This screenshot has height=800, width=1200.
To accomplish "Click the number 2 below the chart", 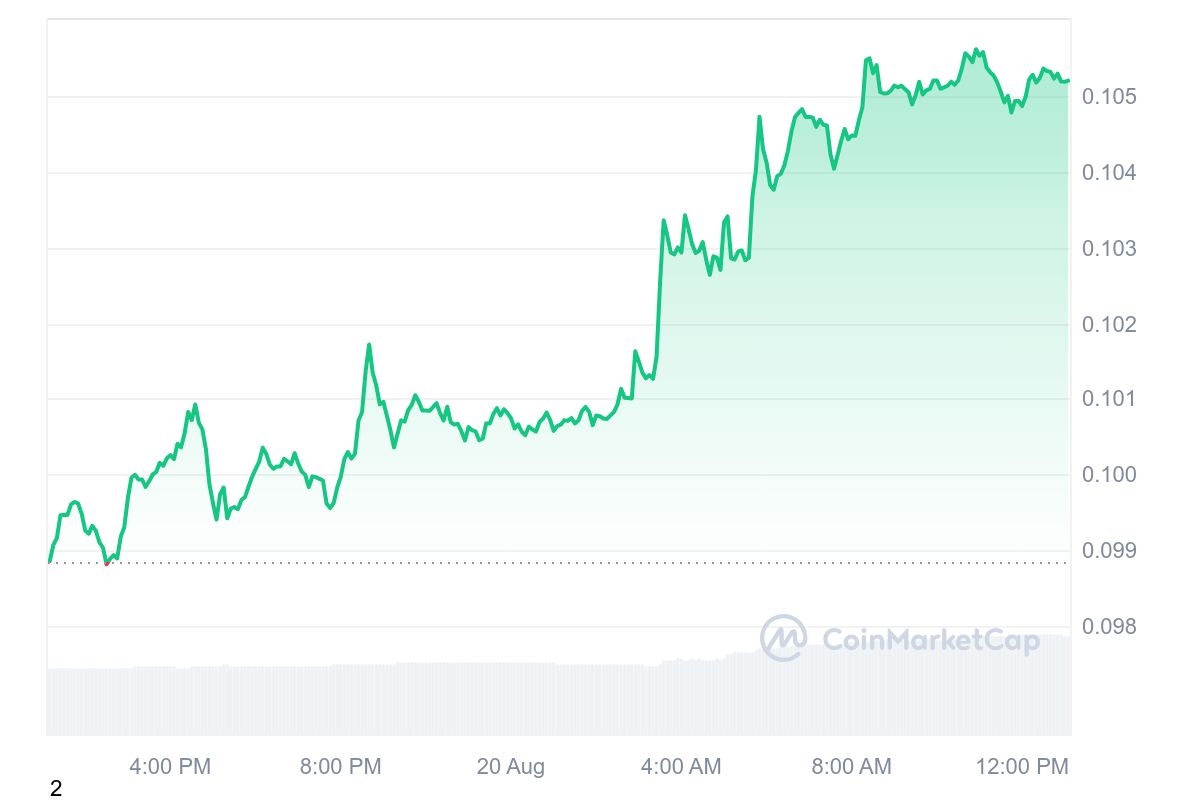I will [x=56, y=789].
